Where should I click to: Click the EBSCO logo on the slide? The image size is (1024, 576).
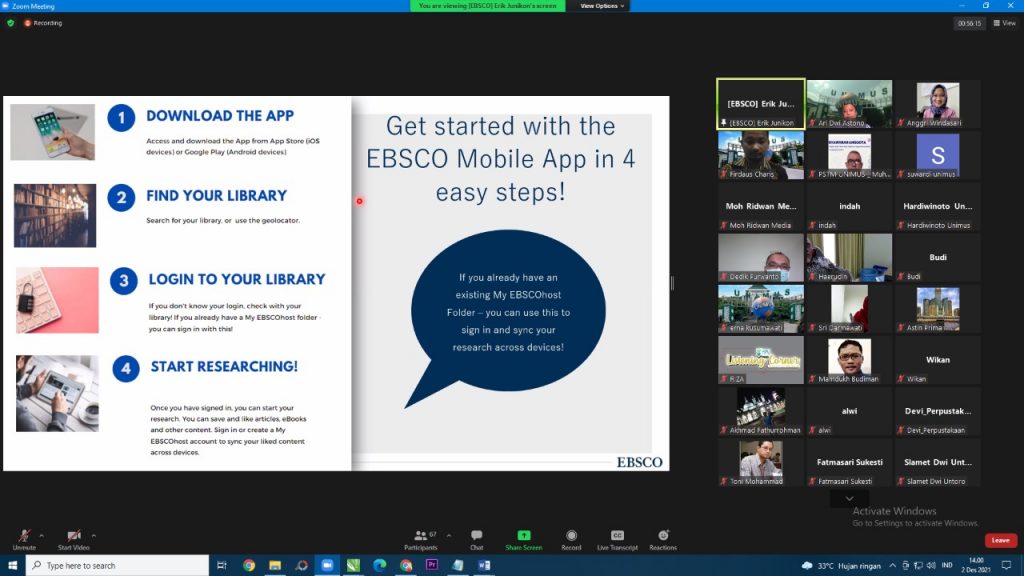point(639,462)
